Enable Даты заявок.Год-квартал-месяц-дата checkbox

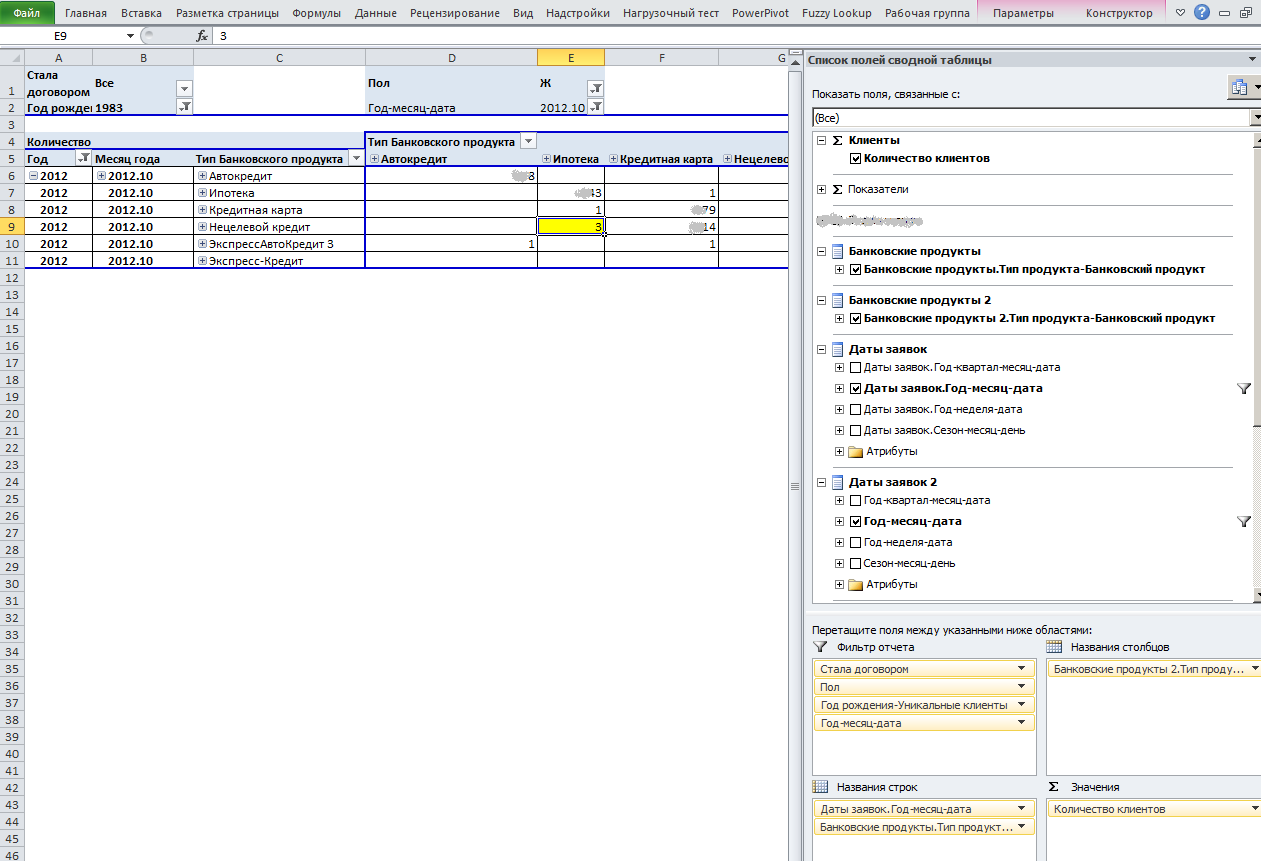pos(855,368)
